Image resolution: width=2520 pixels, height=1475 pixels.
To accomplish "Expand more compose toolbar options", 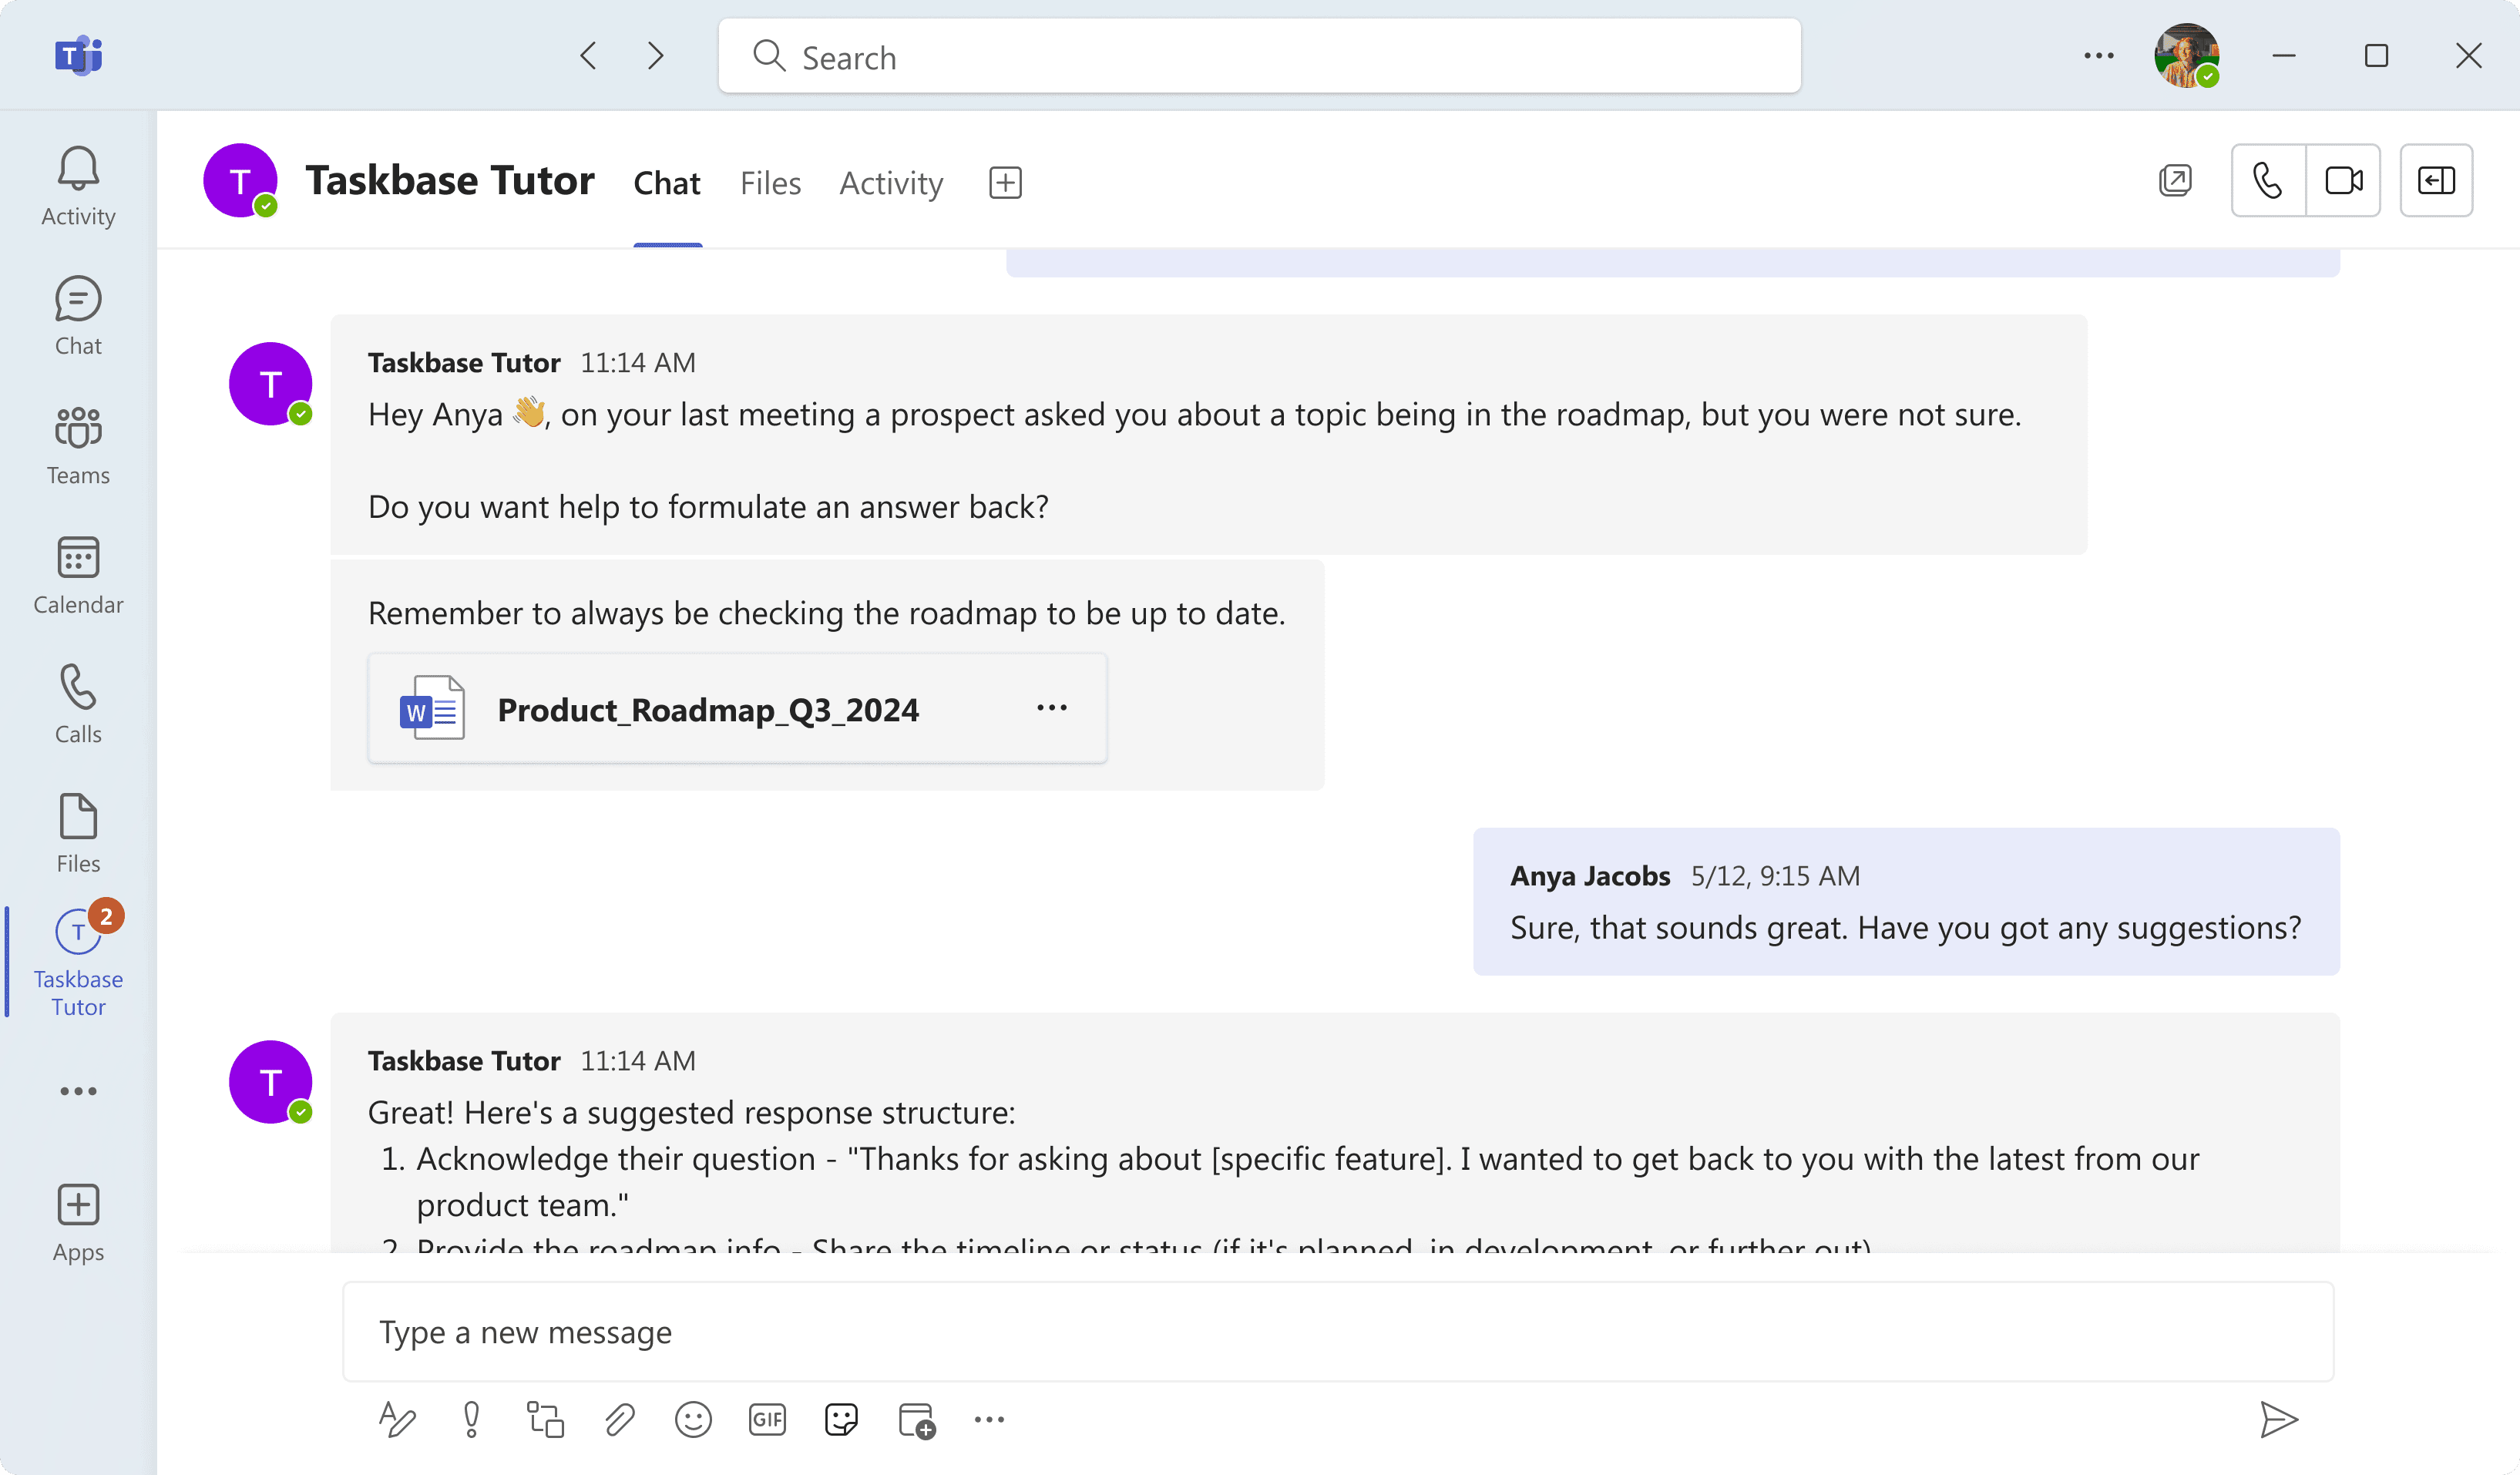I will 989,1419.
